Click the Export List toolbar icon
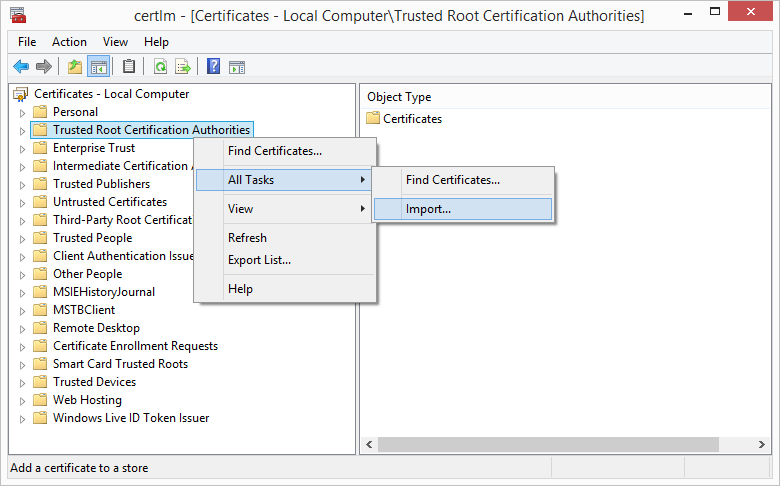Image resolution: width=780 pixels, height=486 pixels. tap(183, 67)
